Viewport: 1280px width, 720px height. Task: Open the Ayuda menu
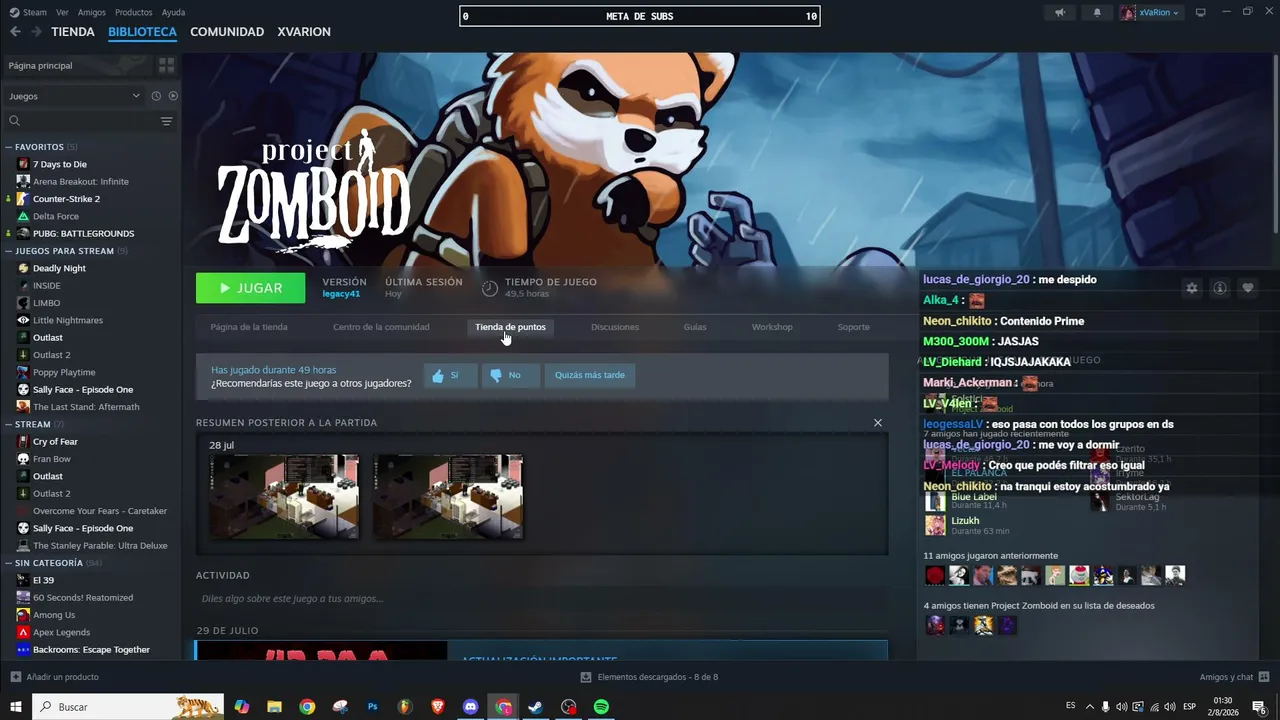coord(173,13)
